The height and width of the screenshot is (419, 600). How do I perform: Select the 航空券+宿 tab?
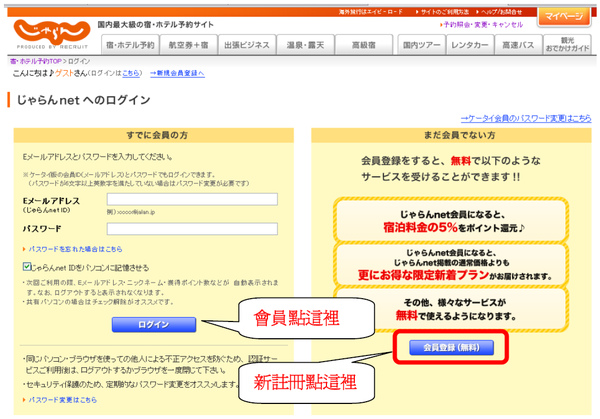[x=189, y=45]
